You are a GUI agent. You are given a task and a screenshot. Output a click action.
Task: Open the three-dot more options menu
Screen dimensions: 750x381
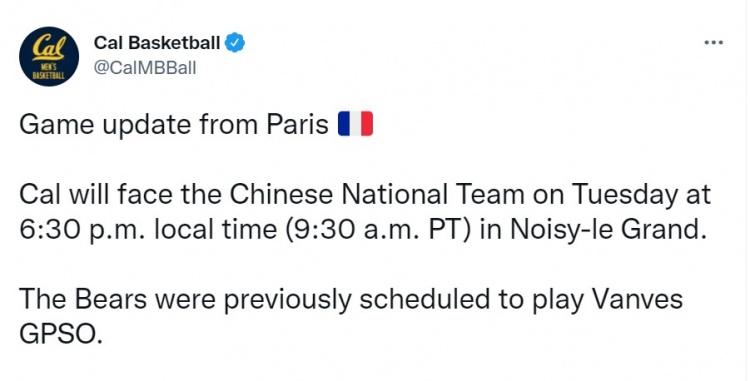tap(714, 43)
